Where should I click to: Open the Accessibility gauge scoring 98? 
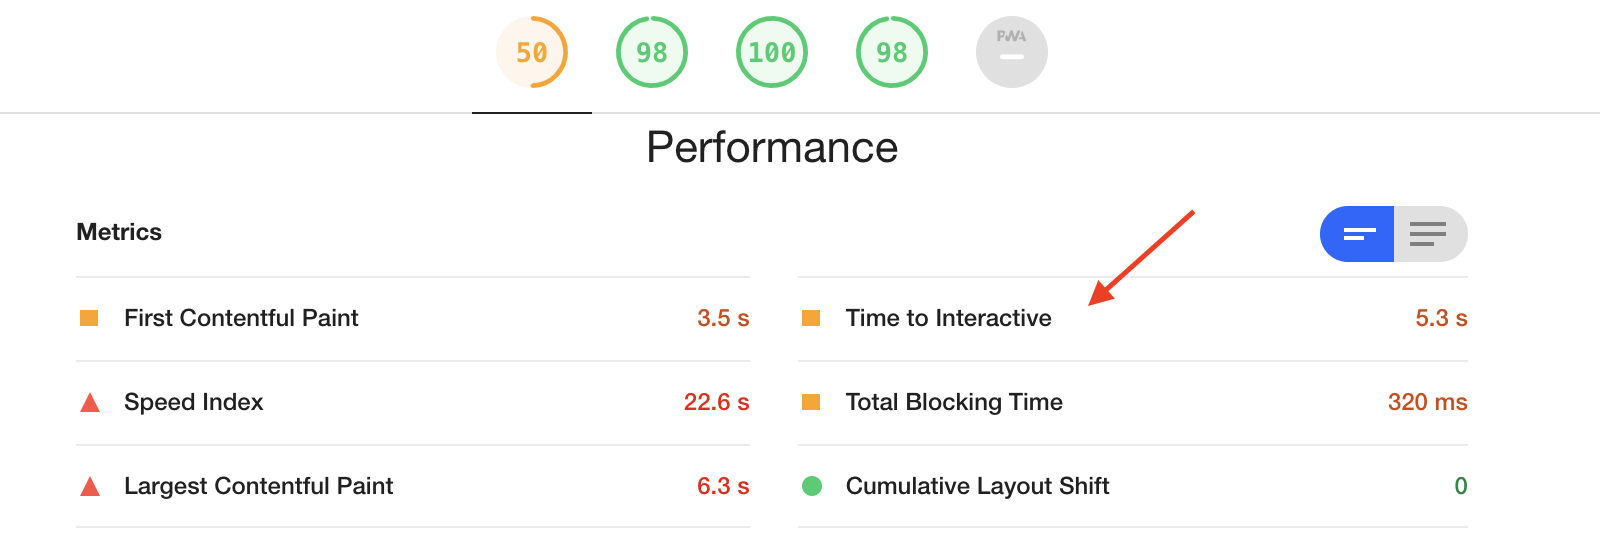tap(652, 52)
